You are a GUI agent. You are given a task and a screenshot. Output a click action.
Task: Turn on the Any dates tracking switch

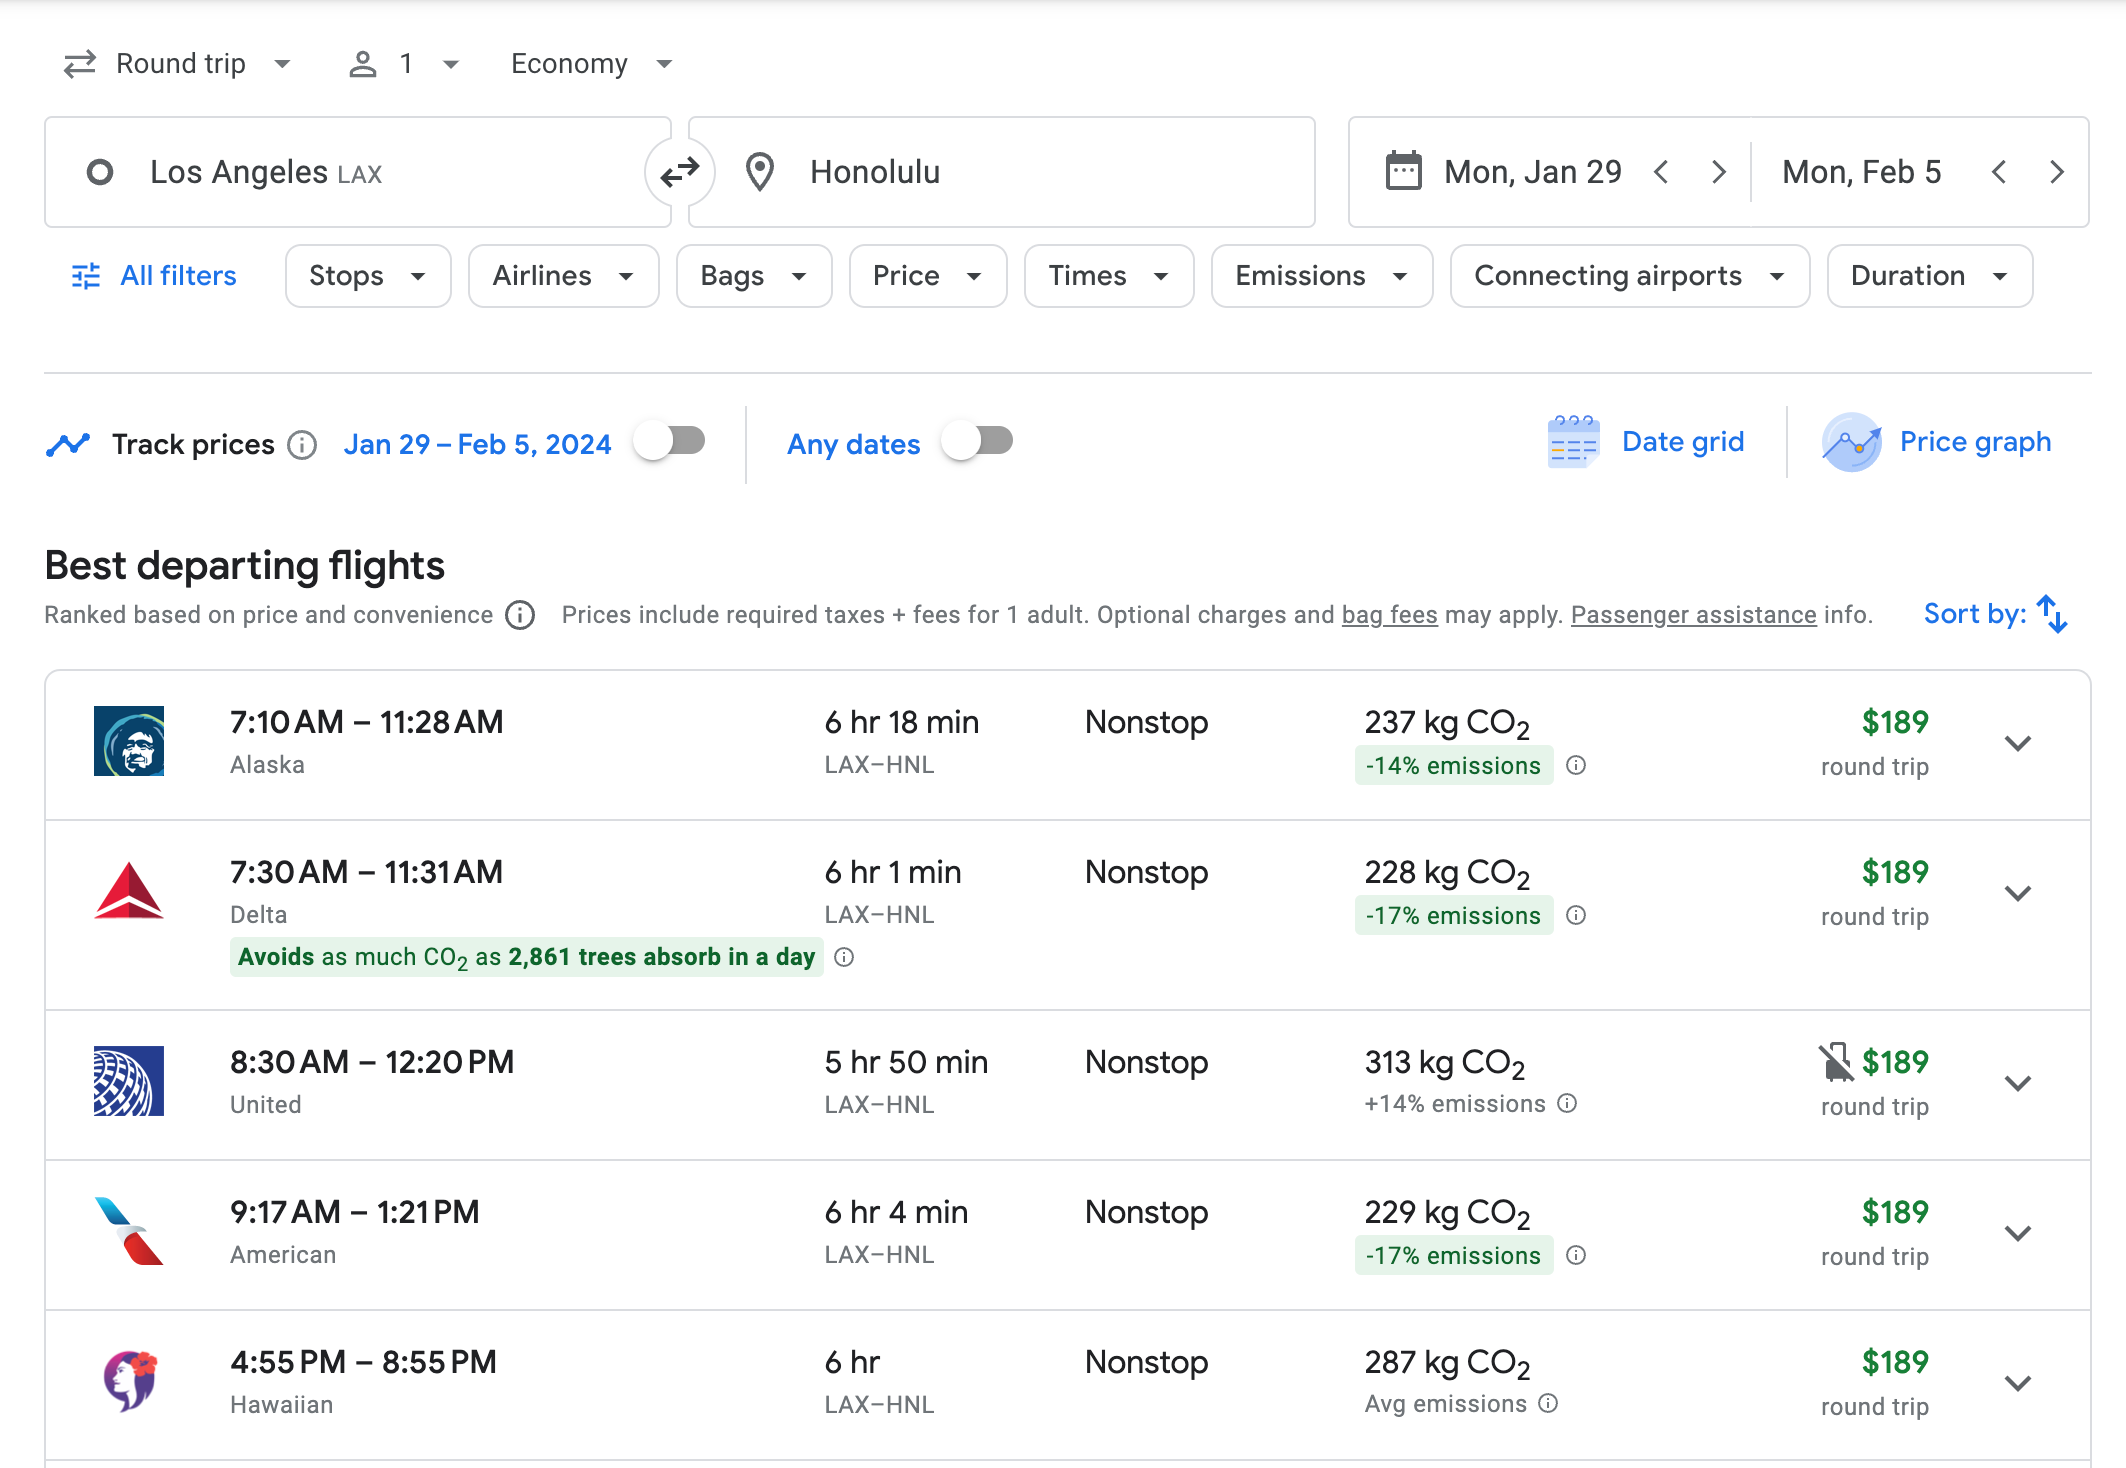click(978, 441)
